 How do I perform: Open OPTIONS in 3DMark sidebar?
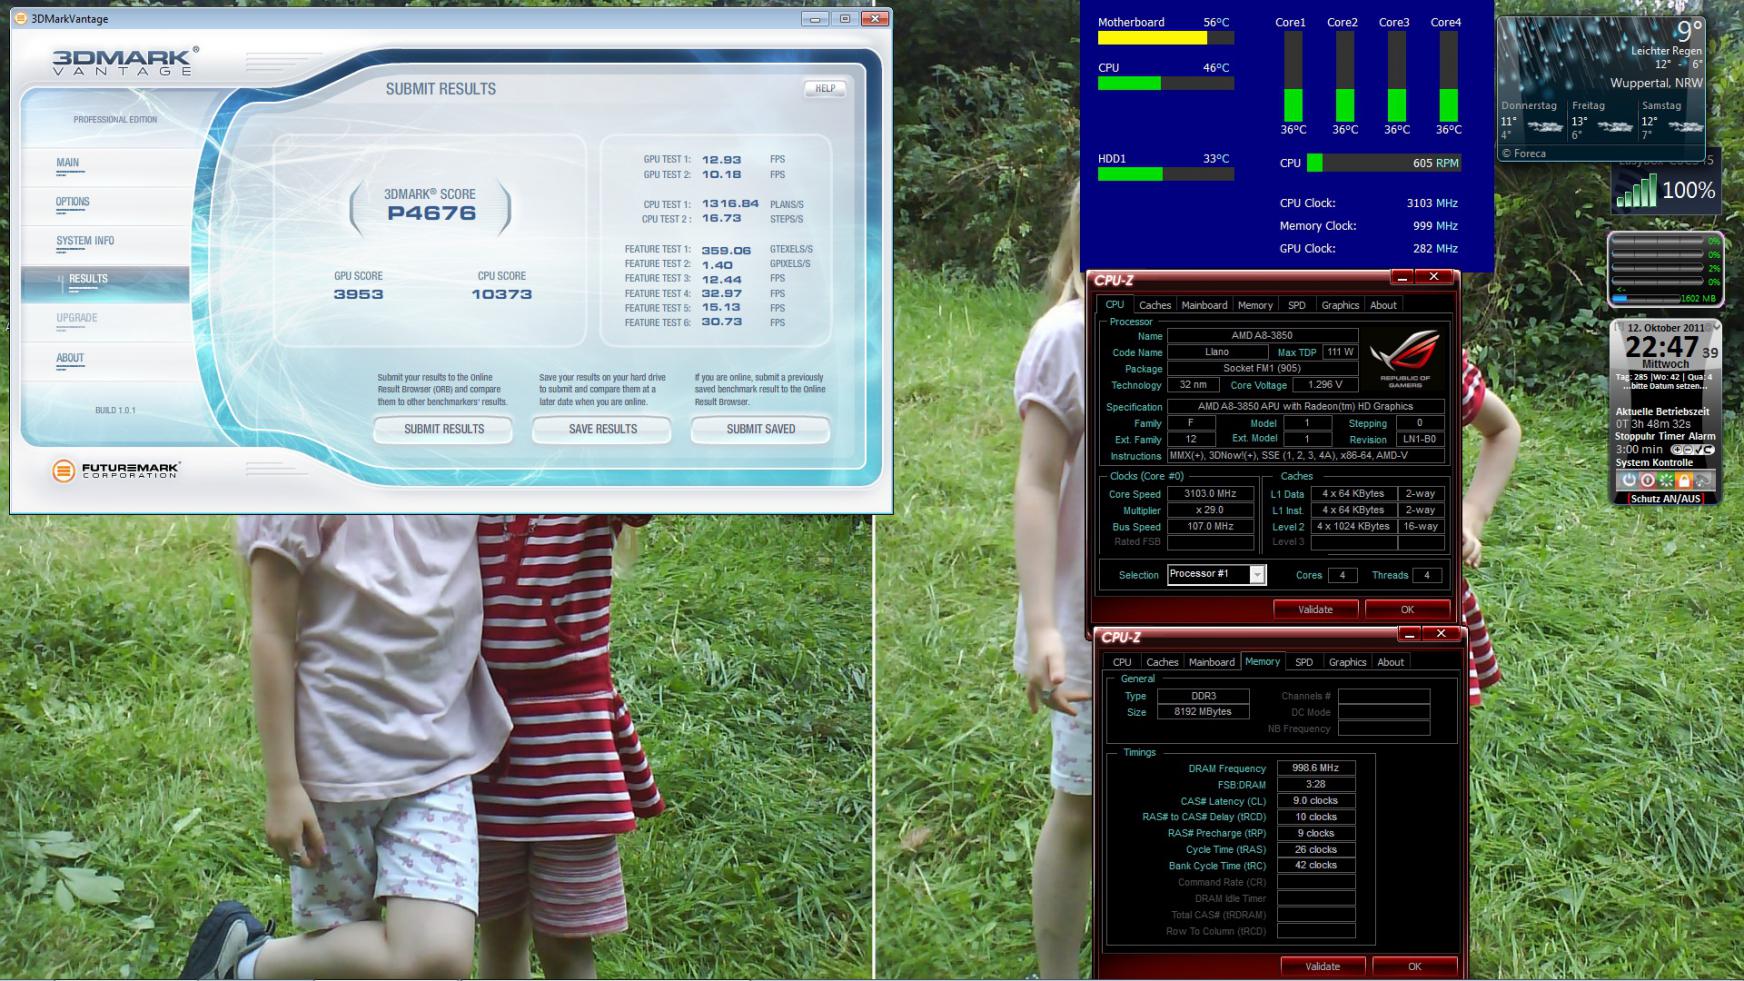73,202
